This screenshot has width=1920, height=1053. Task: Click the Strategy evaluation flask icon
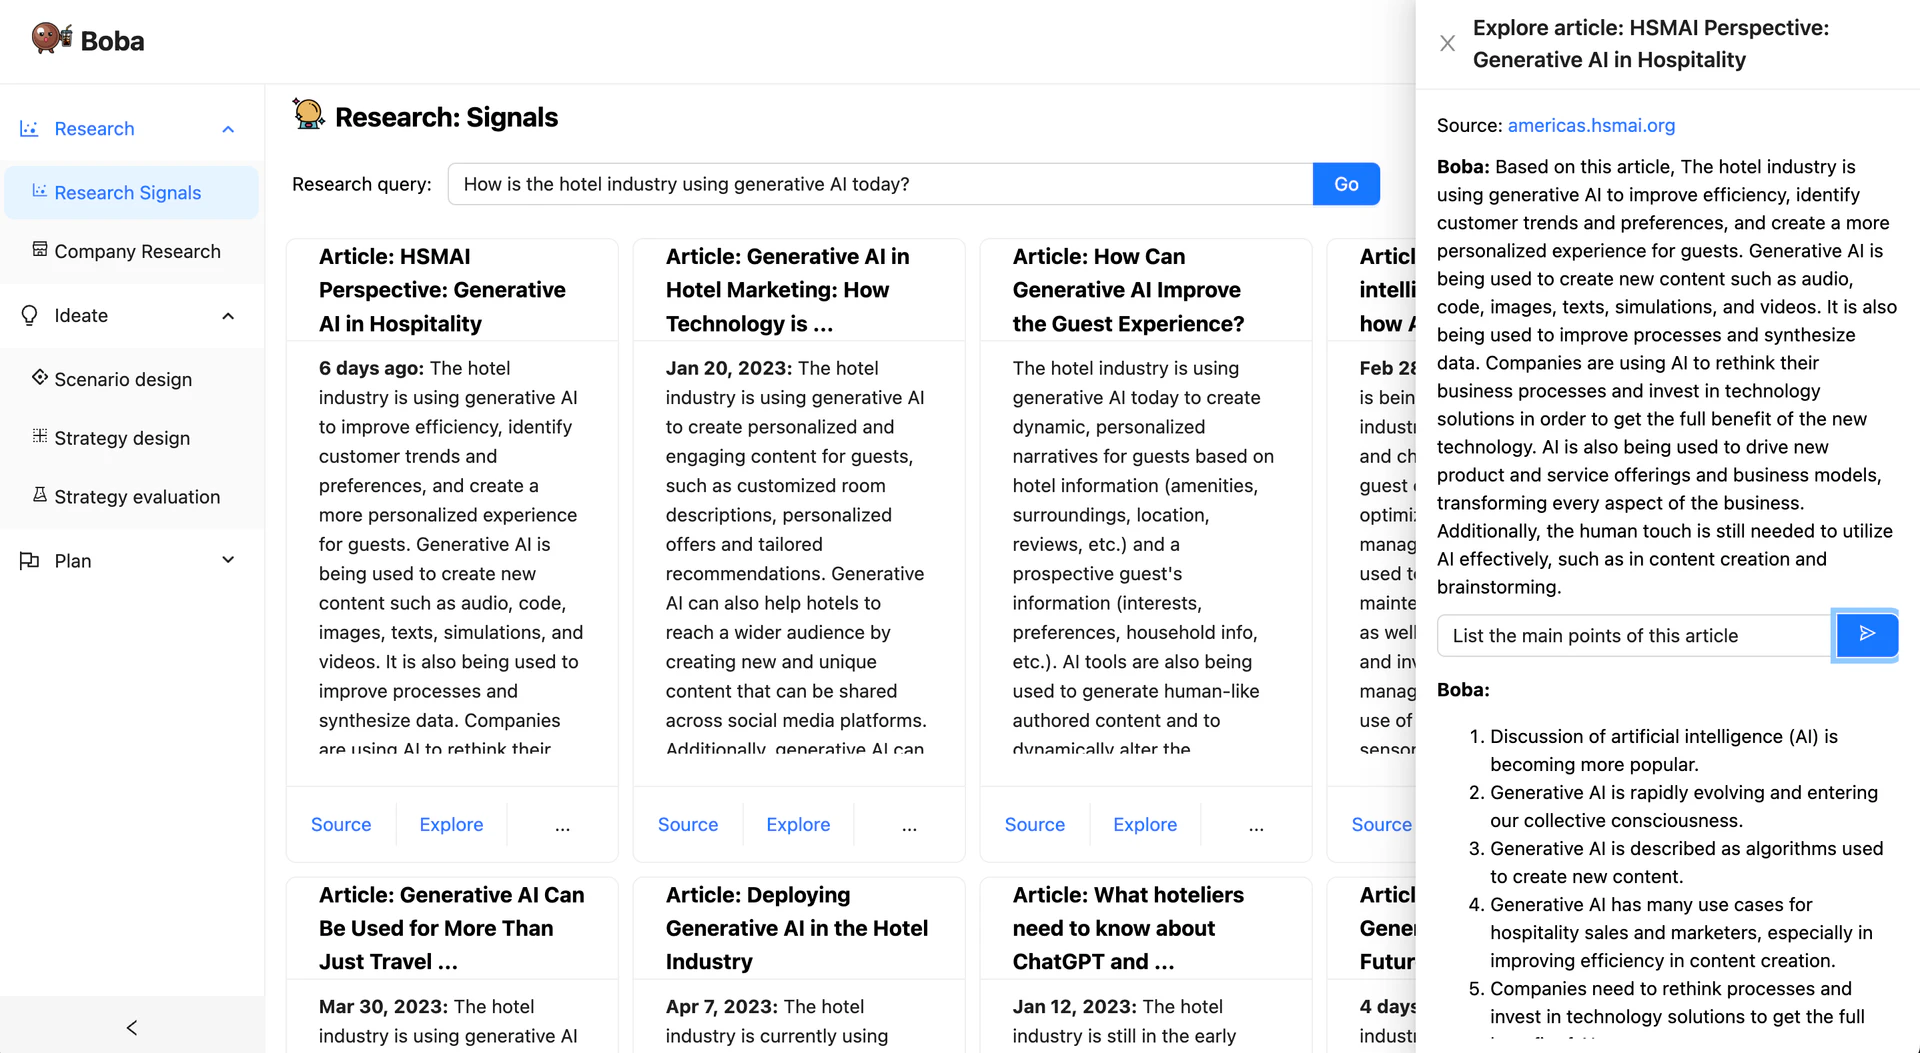[40, 495]
